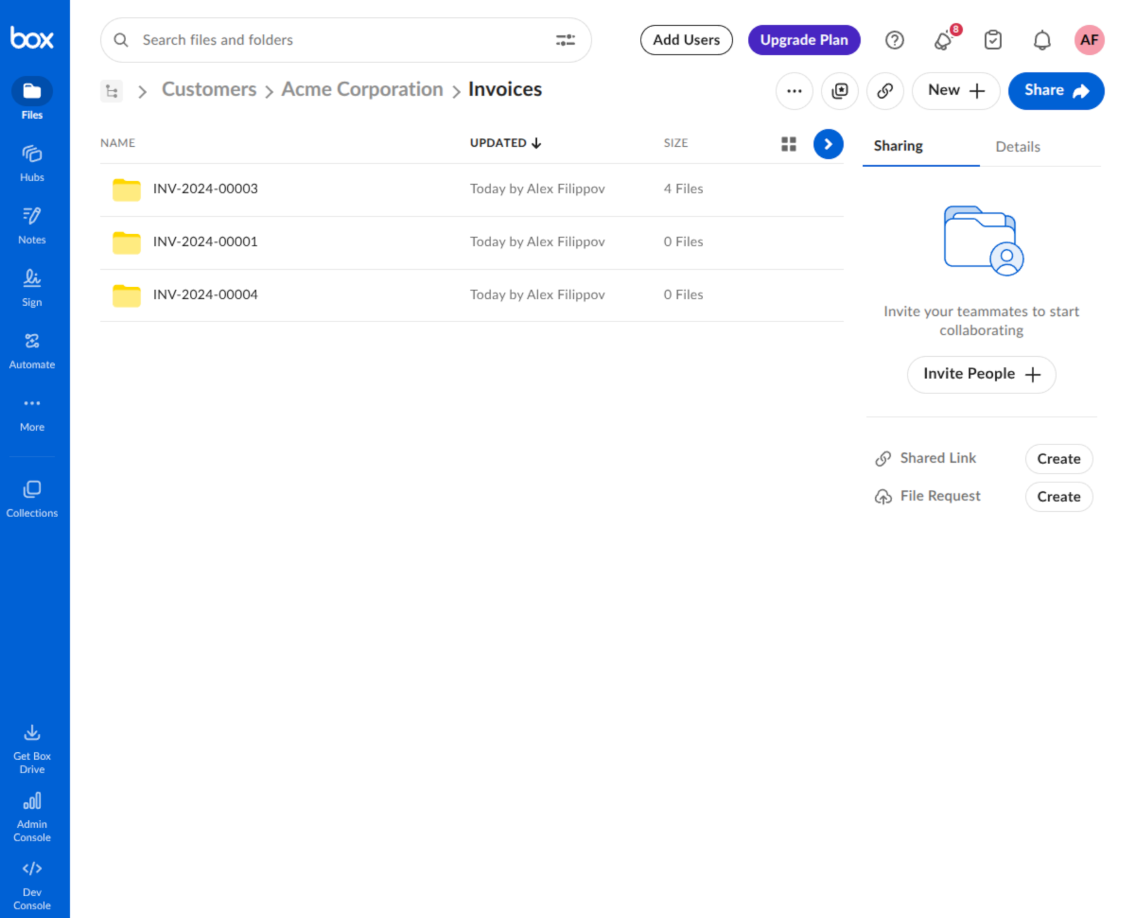Screen dimensions: 1130x918
Task: Open the rocket icon with 8 badge
Action: 944,40
